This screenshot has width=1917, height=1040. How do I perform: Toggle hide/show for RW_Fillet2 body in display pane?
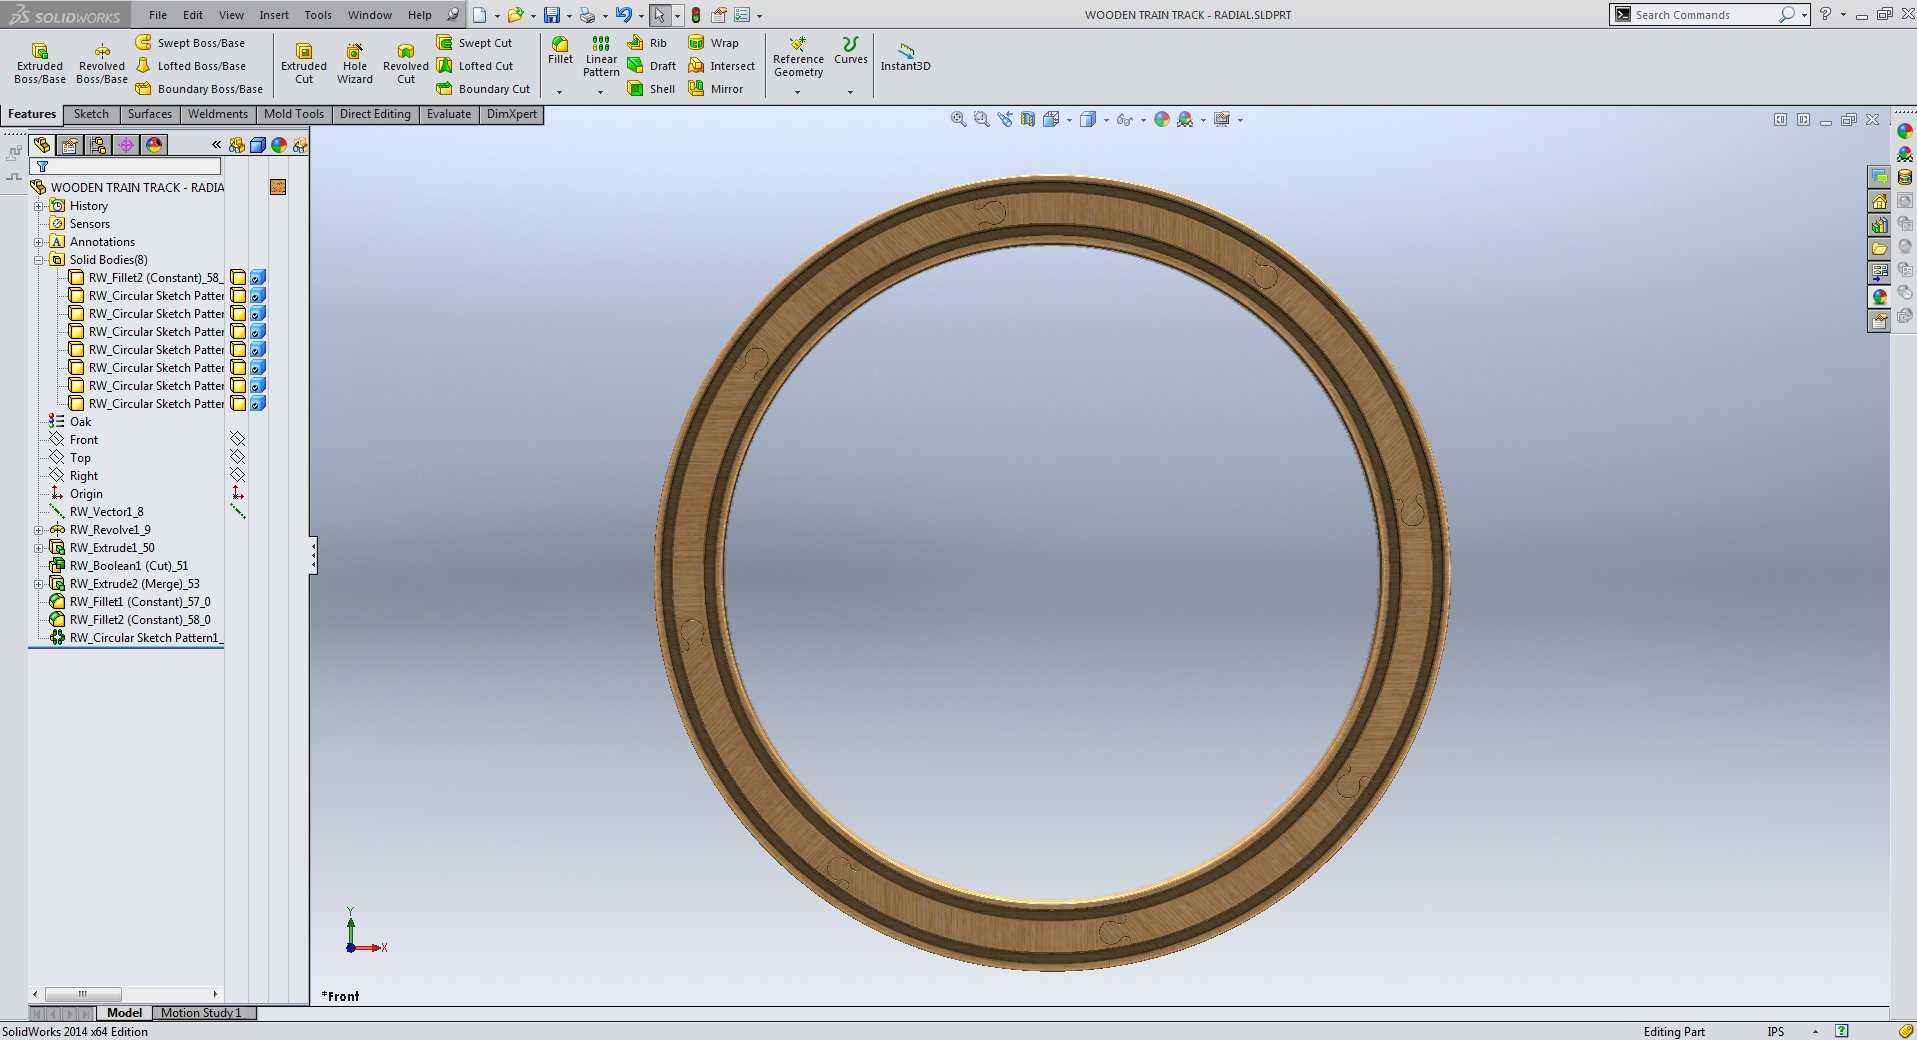click(238, 278)
